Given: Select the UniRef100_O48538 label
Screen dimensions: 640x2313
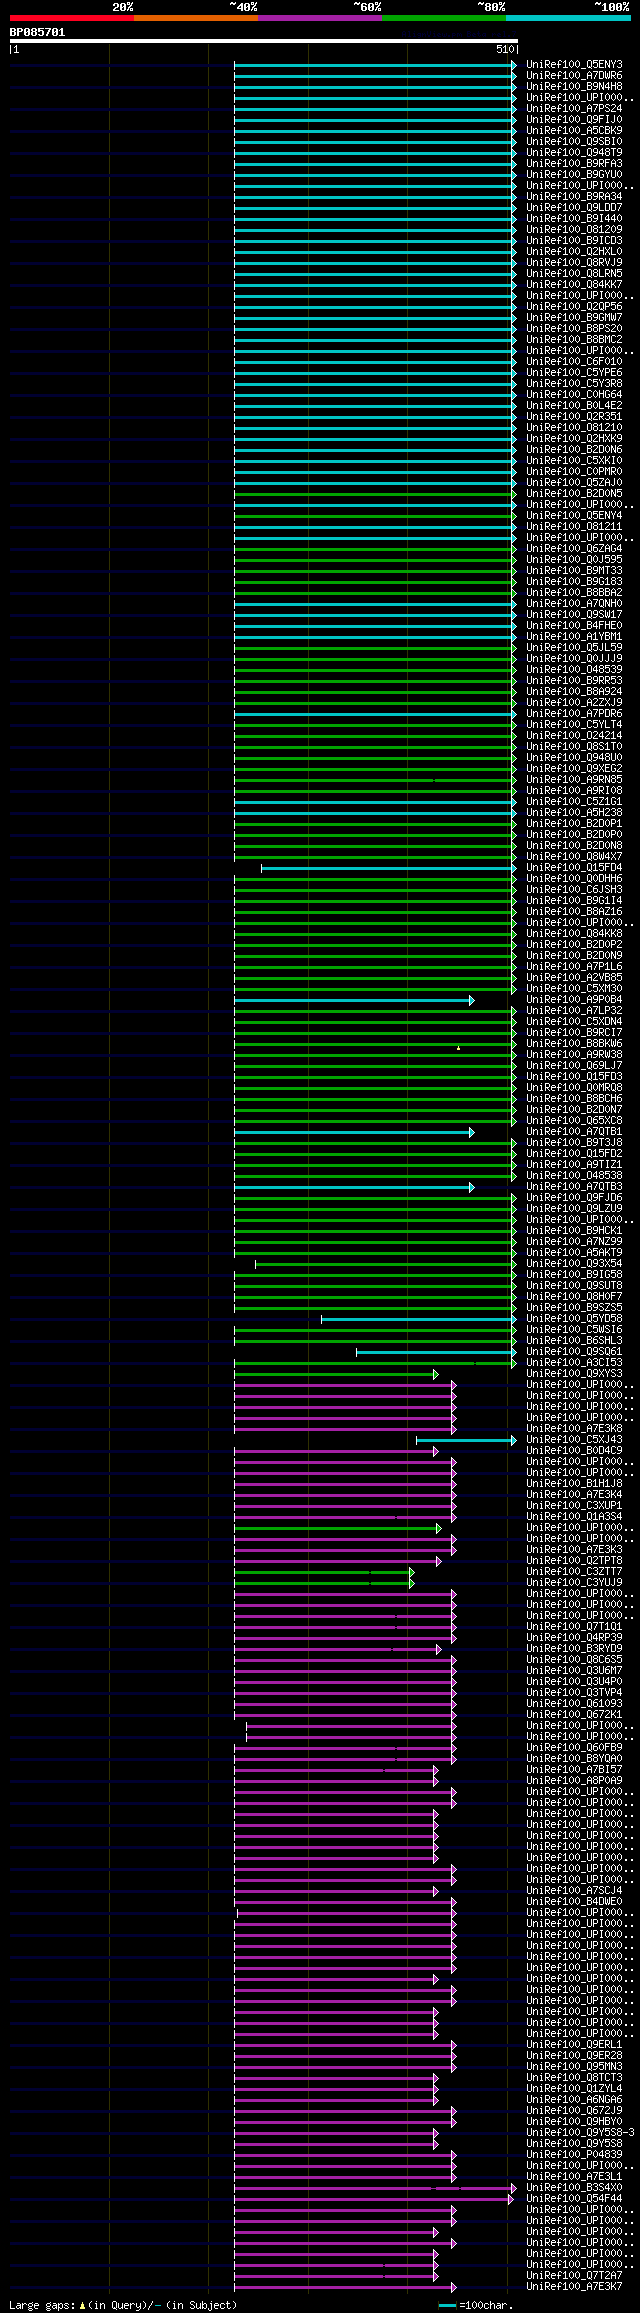Looking at the screenshot, I should coord(574,1176).
